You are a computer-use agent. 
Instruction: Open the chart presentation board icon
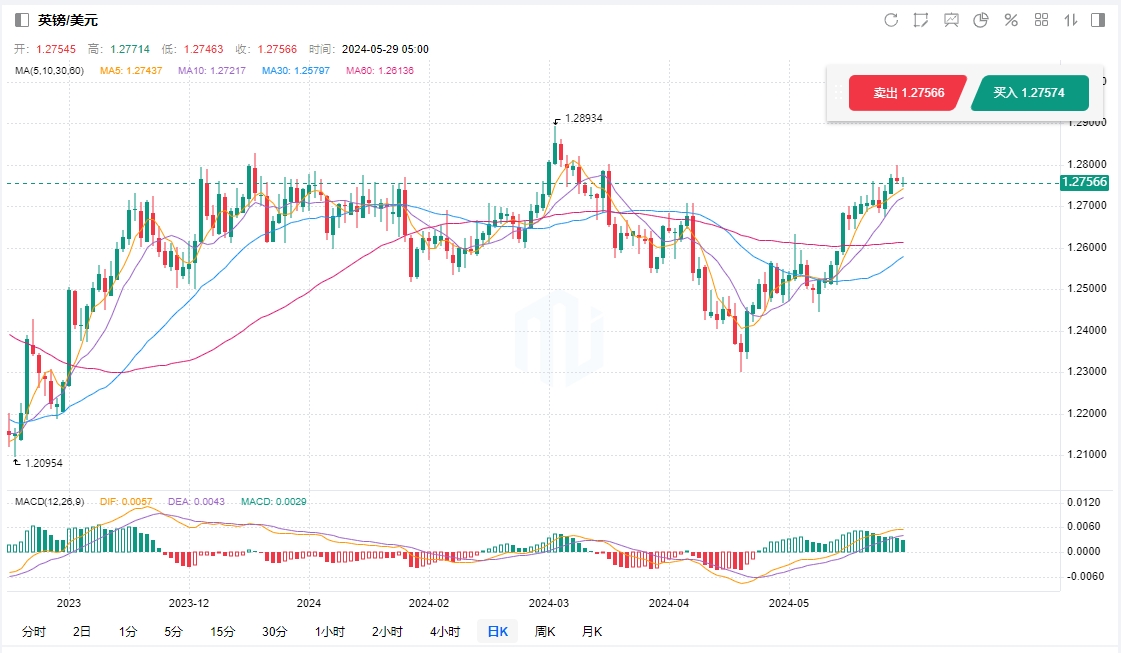pyautogui.click(x=951, y=20)
